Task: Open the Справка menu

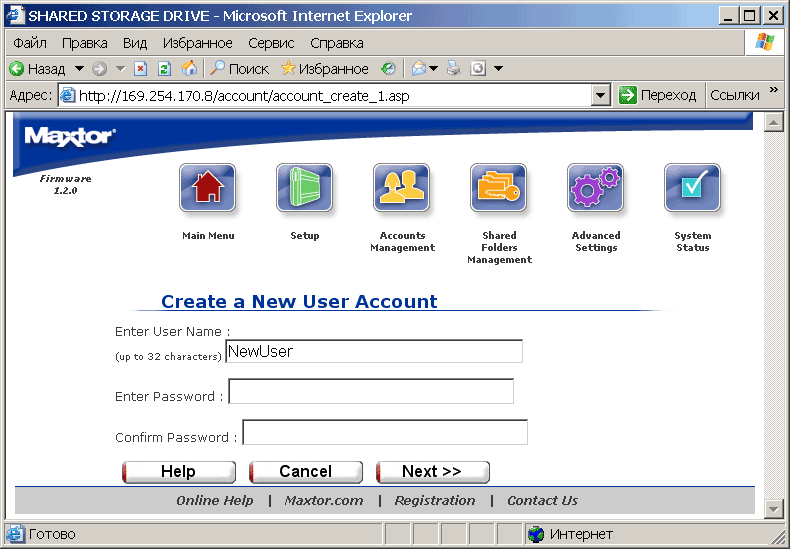Action: [337, 43]
